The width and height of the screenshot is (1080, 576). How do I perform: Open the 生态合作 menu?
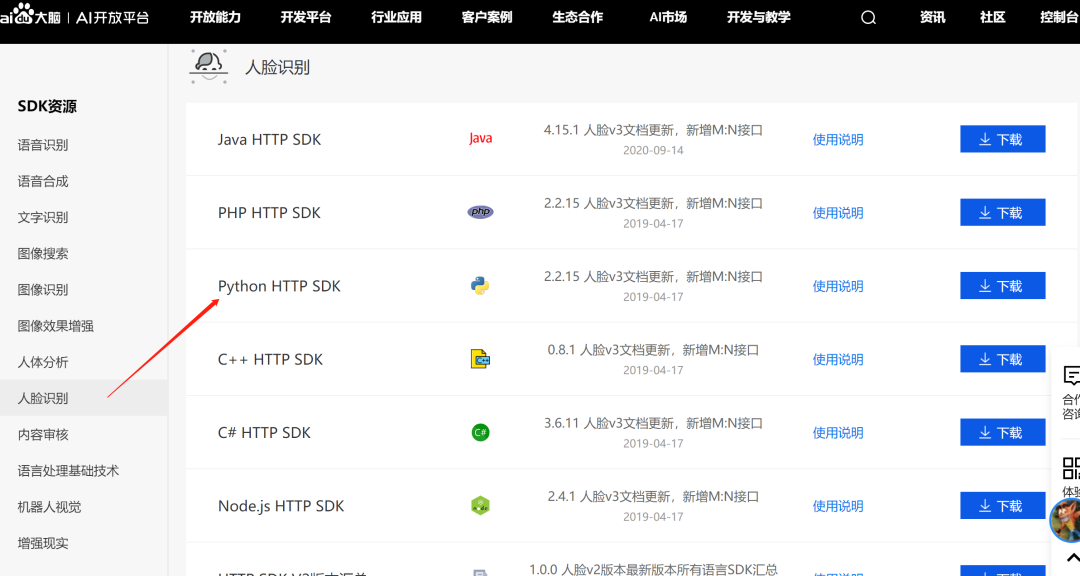[x=577, y=17]
